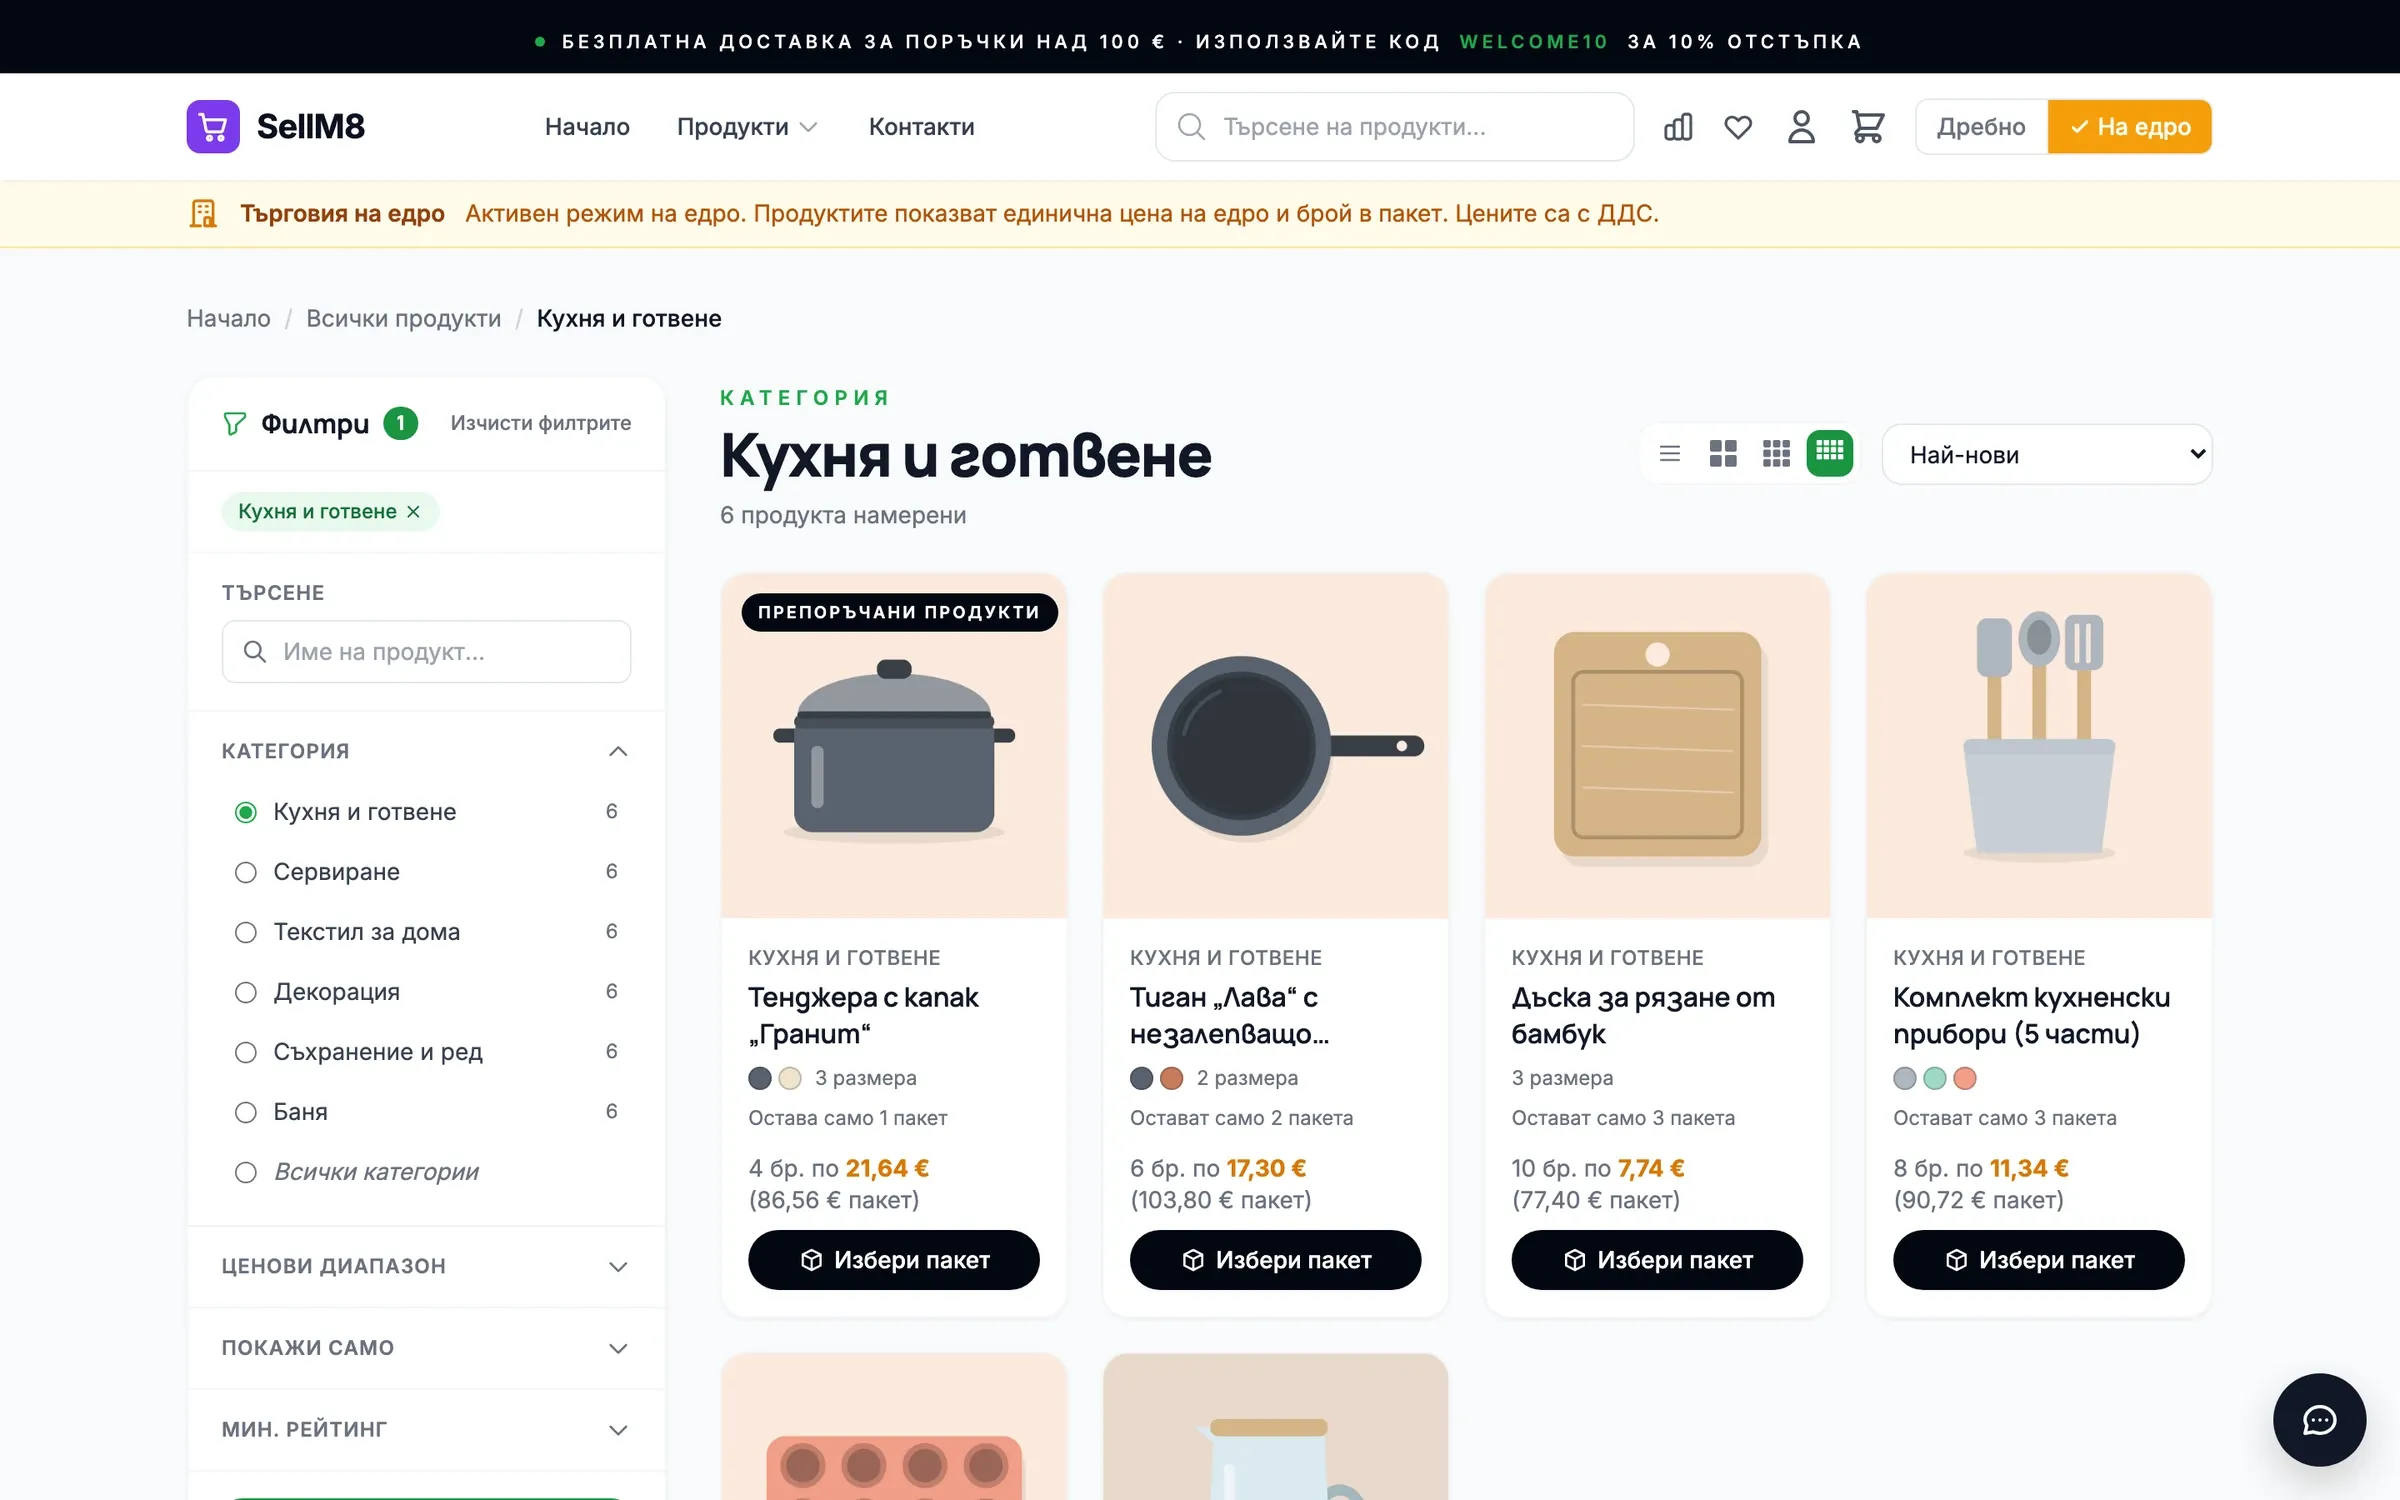Pick the mint green swatch on Комплект прибори

pyautogui.click(x=1935, y=1078)
